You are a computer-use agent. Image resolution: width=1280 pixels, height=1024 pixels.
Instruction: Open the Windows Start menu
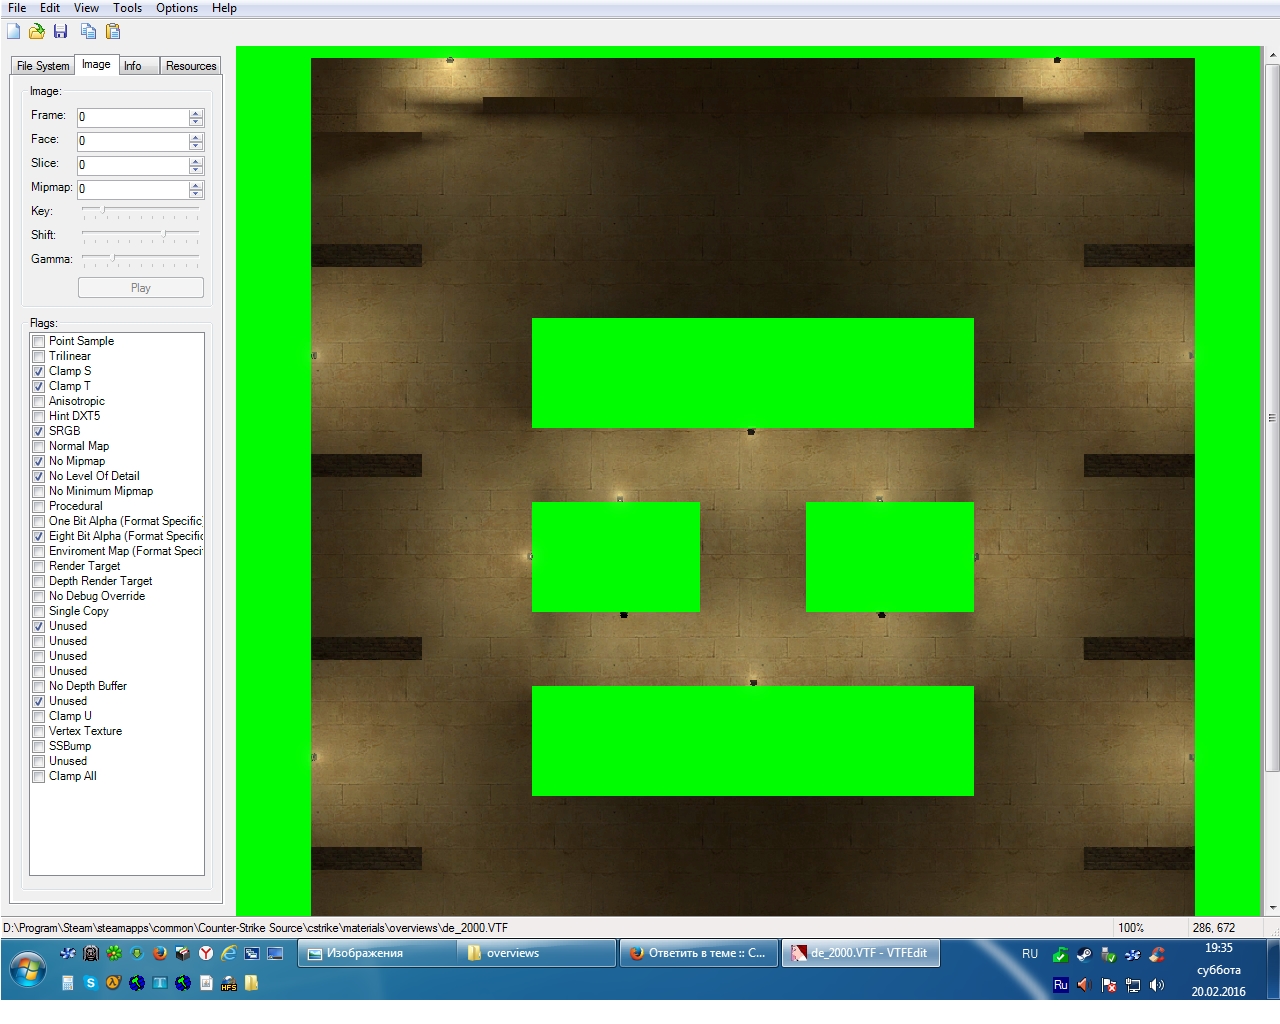28,969
